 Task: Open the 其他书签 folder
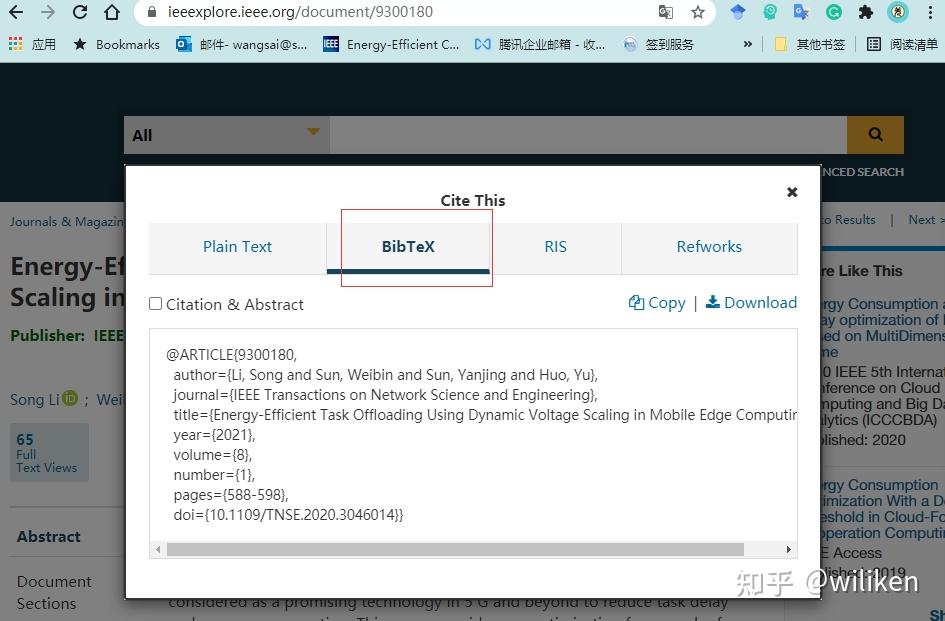pyautogui.click(x=809, y=44)
